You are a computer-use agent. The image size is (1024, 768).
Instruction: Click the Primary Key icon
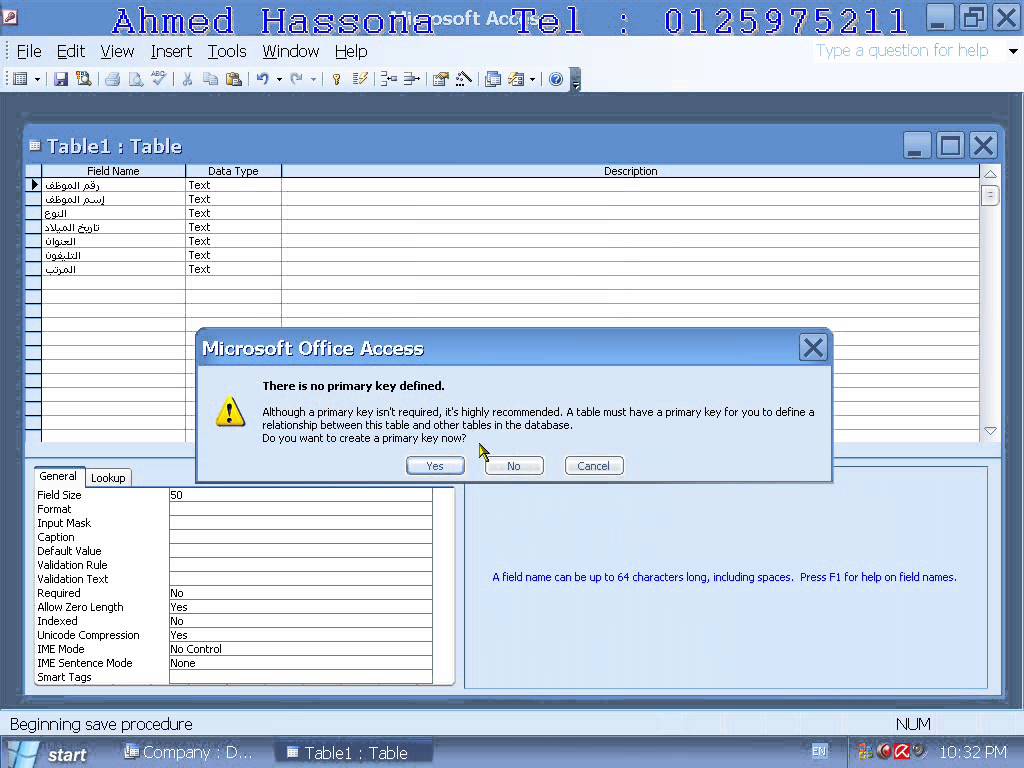[x=336, y=79]
